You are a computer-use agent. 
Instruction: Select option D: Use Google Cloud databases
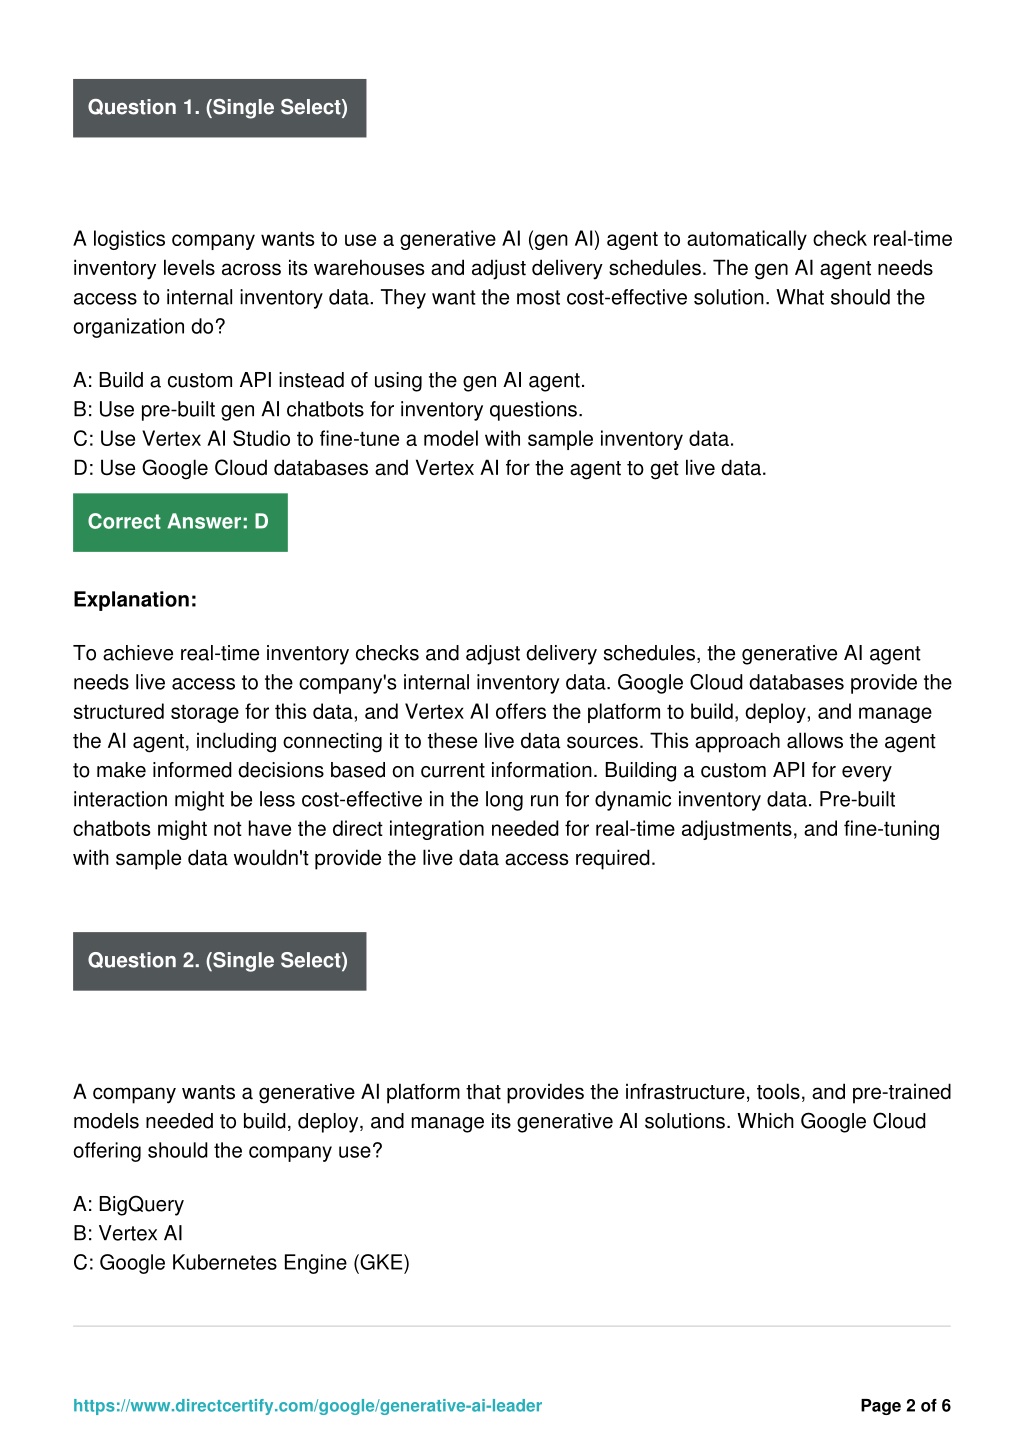419,468
